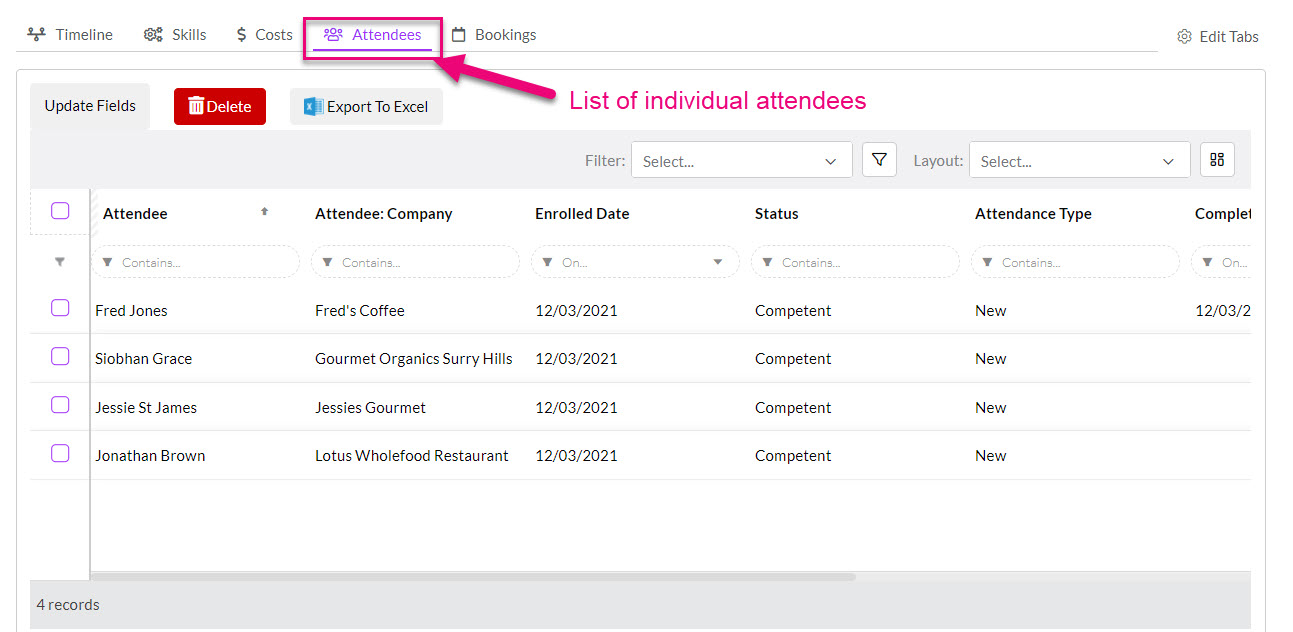
Task: Click Export To Excel button
Action: 366,107
